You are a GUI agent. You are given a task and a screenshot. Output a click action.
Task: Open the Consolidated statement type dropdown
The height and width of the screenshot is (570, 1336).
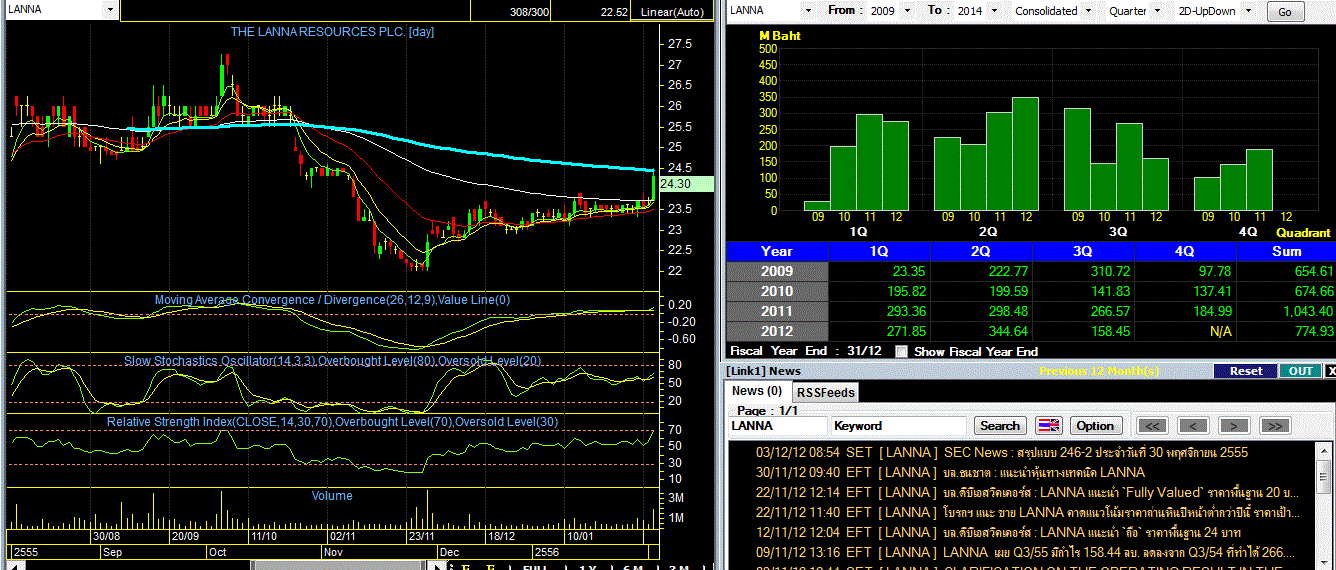(x=1087, y=11)
